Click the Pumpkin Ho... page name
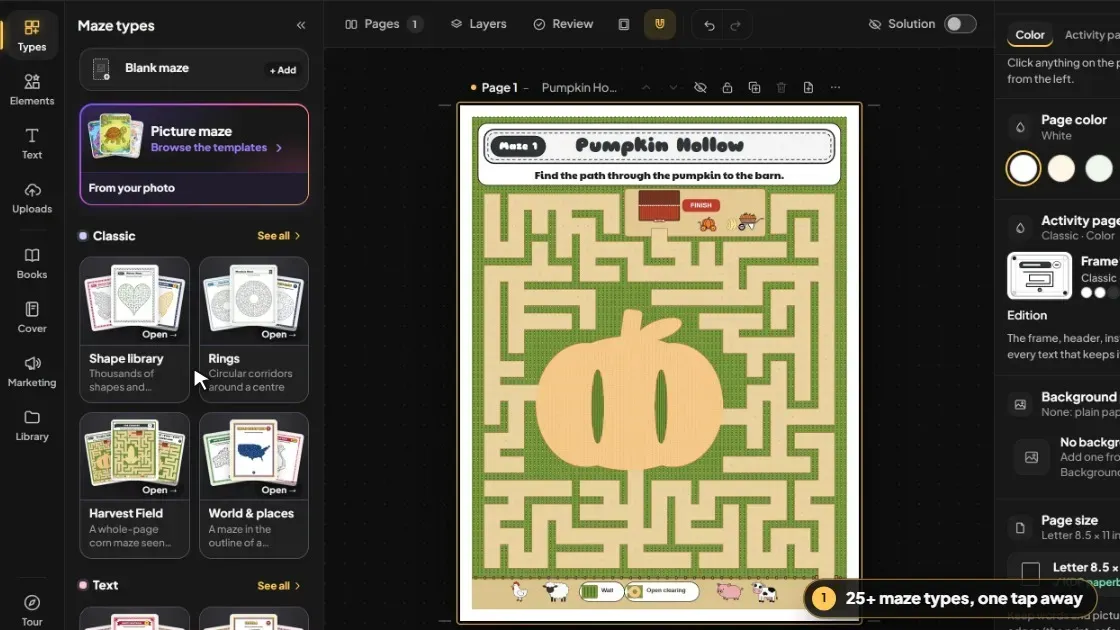 pos(579,88)
